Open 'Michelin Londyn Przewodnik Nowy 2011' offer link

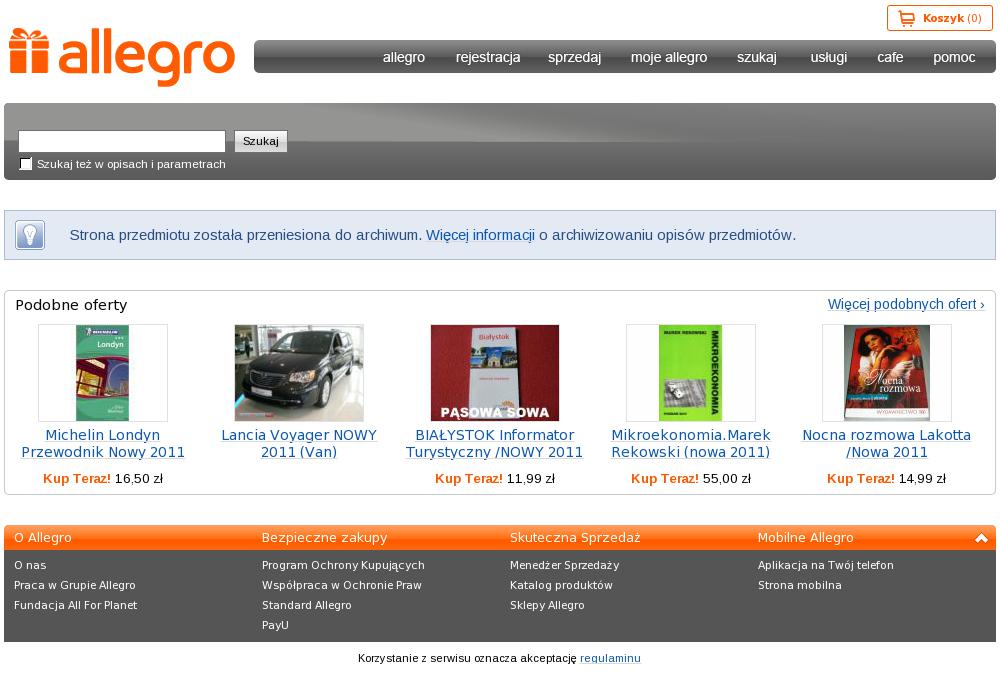(103, 443)
